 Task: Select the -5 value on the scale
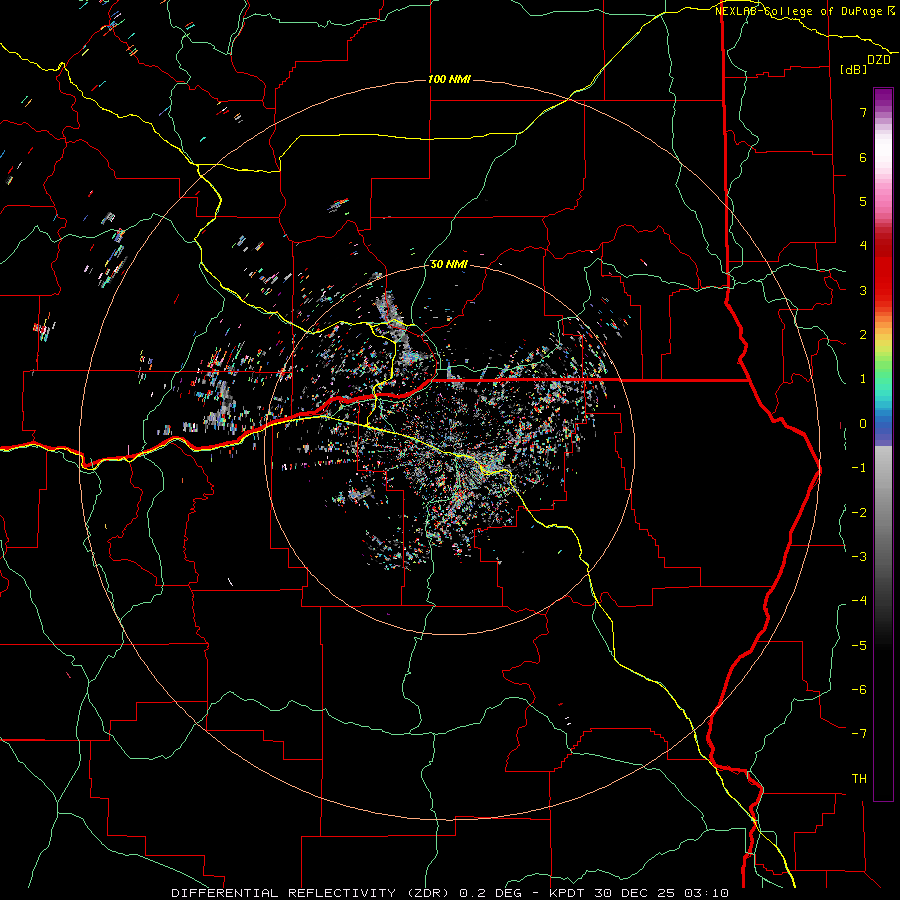[x=859, y=646]
